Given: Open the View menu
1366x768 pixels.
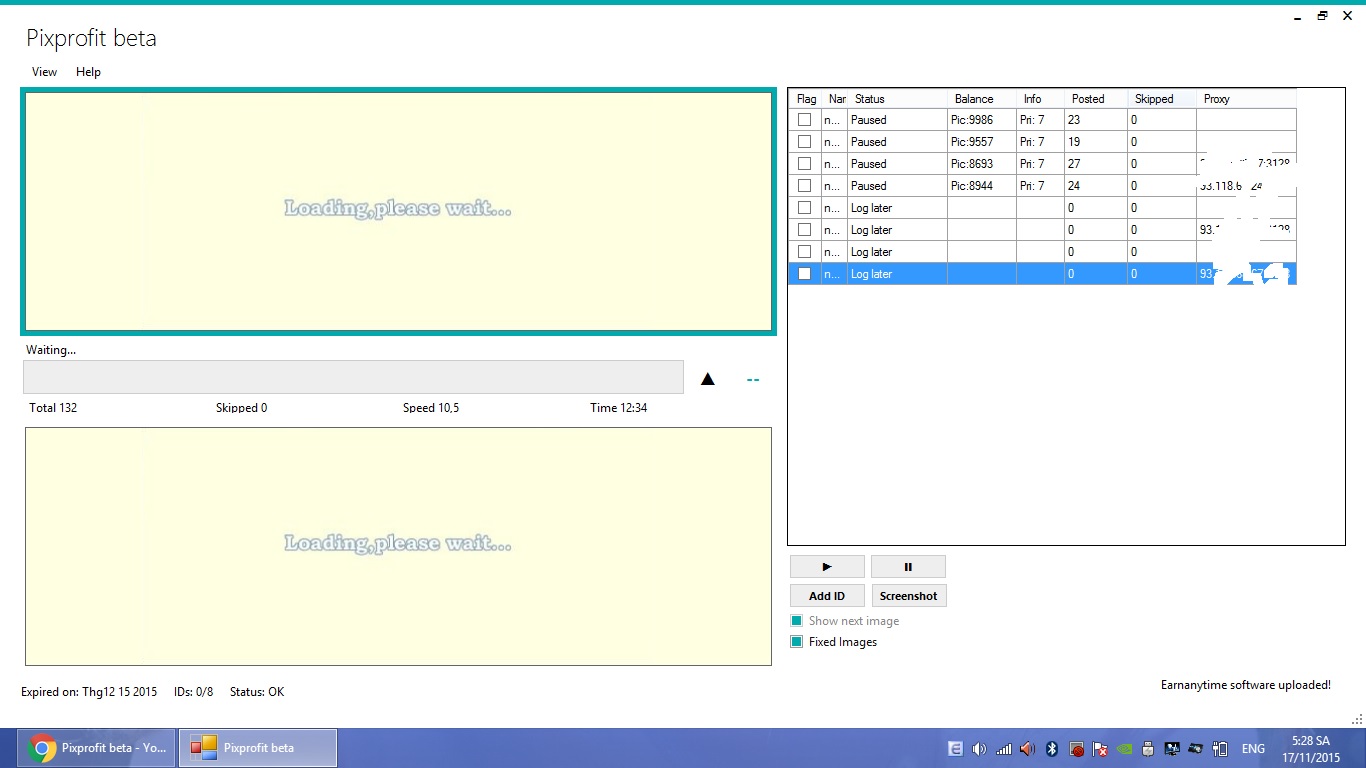Looking at the screenshot, I should pyautogui.click(x=44, y=72).
